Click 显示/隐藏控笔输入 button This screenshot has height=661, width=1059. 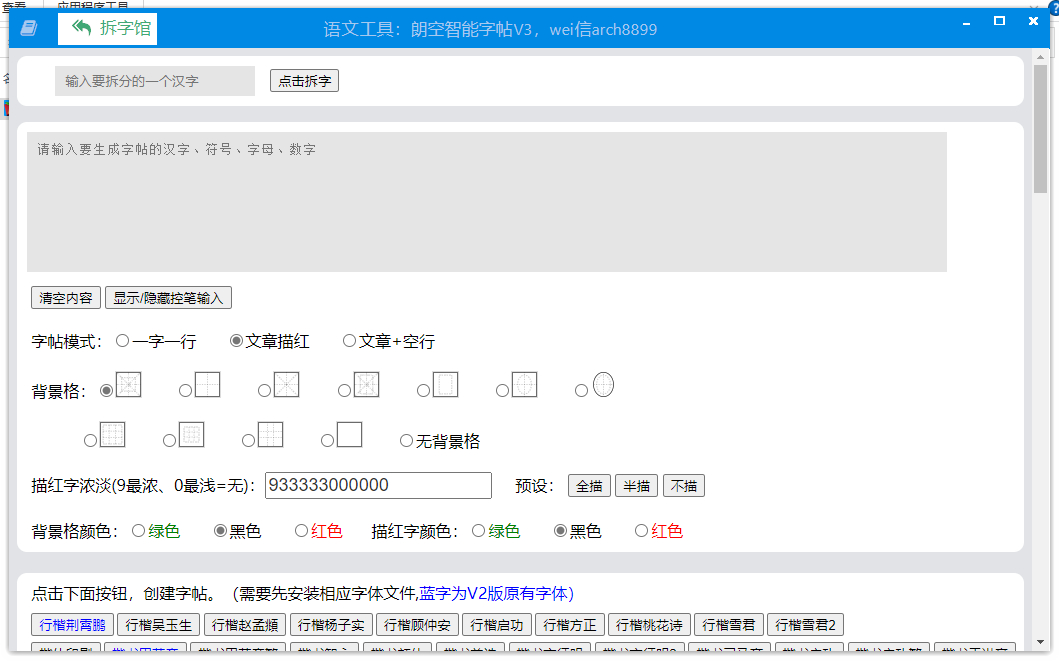[x=168, y=298]
